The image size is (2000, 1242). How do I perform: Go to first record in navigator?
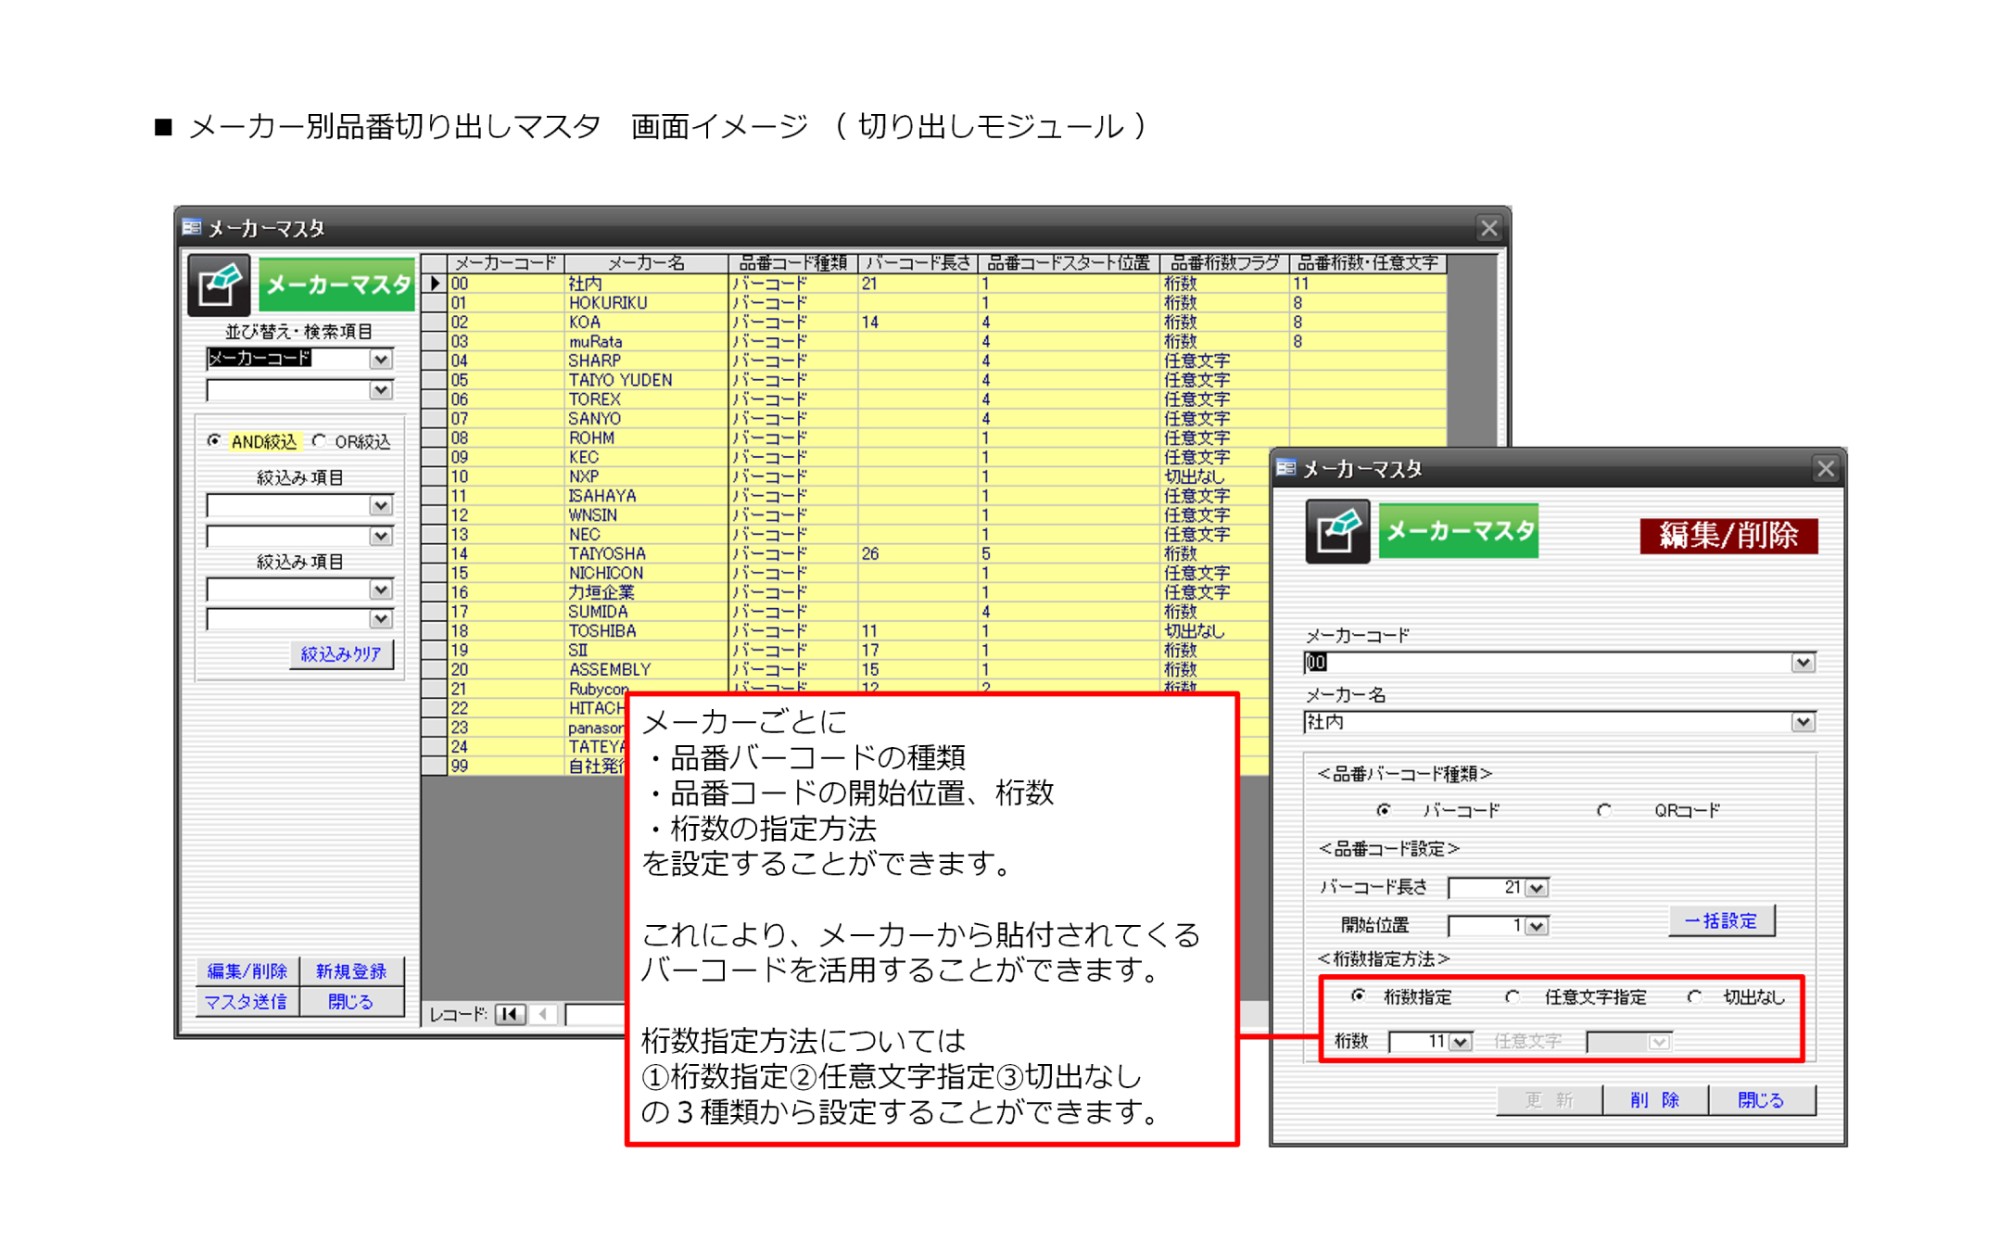pos(510,1014)
